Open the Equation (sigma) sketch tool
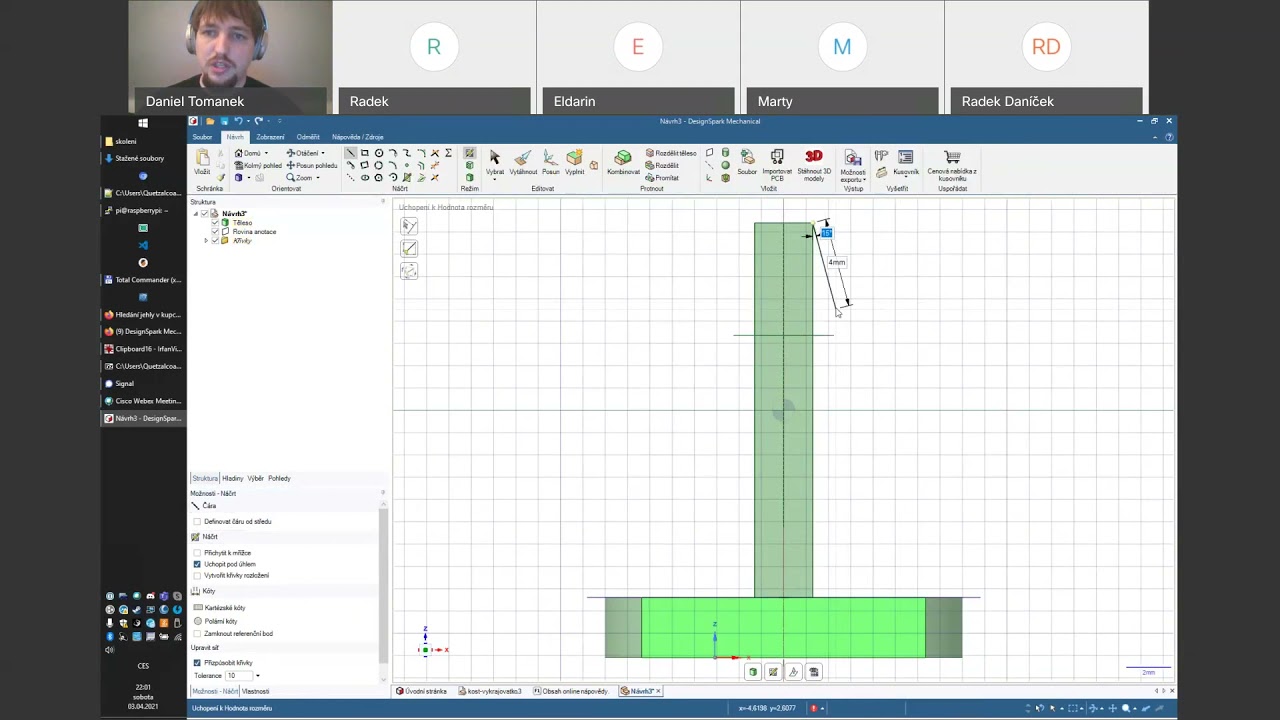The image size is (1280, 720). tap(448, 153)
